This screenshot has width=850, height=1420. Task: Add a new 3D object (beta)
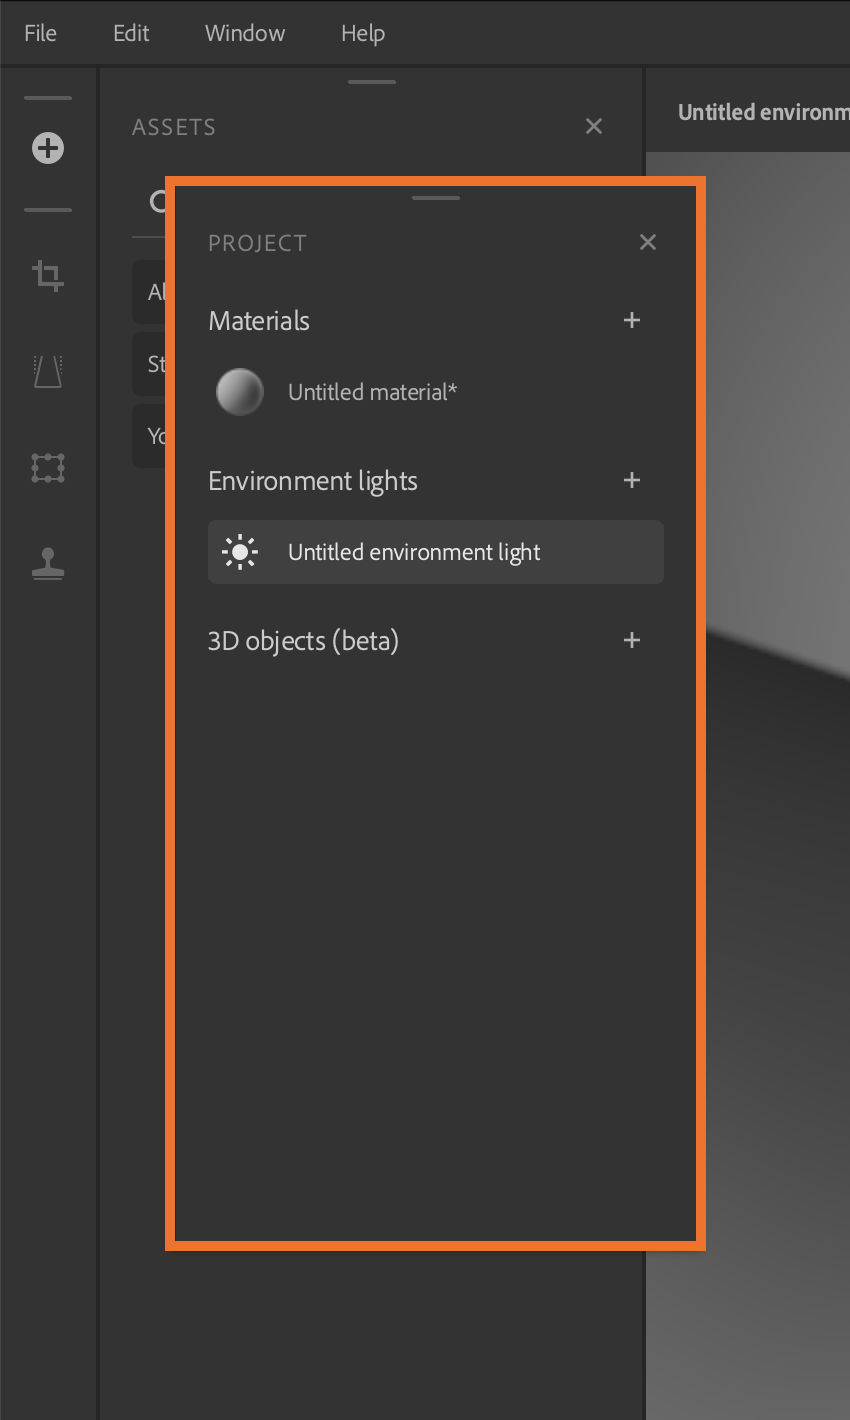(x=632, y=641)
